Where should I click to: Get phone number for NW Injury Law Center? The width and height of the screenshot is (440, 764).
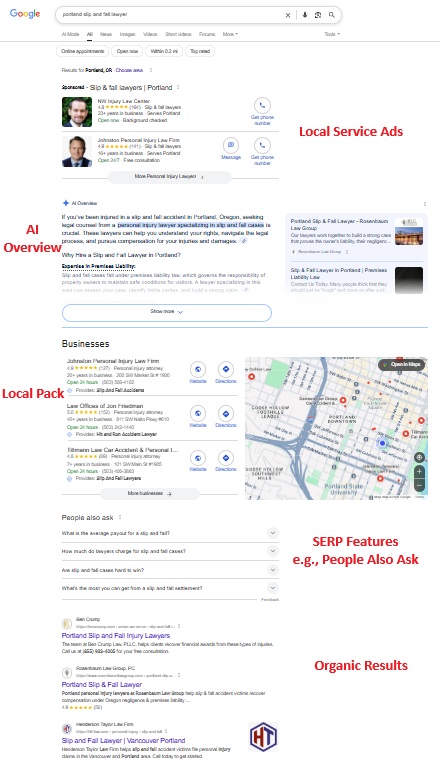pyautogui.click(x=262, y=112)
